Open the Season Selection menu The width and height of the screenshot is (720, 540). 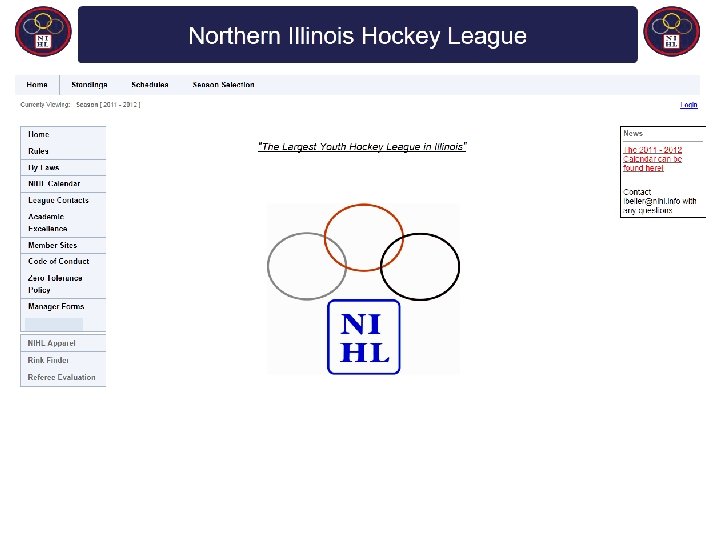[224, 84]
